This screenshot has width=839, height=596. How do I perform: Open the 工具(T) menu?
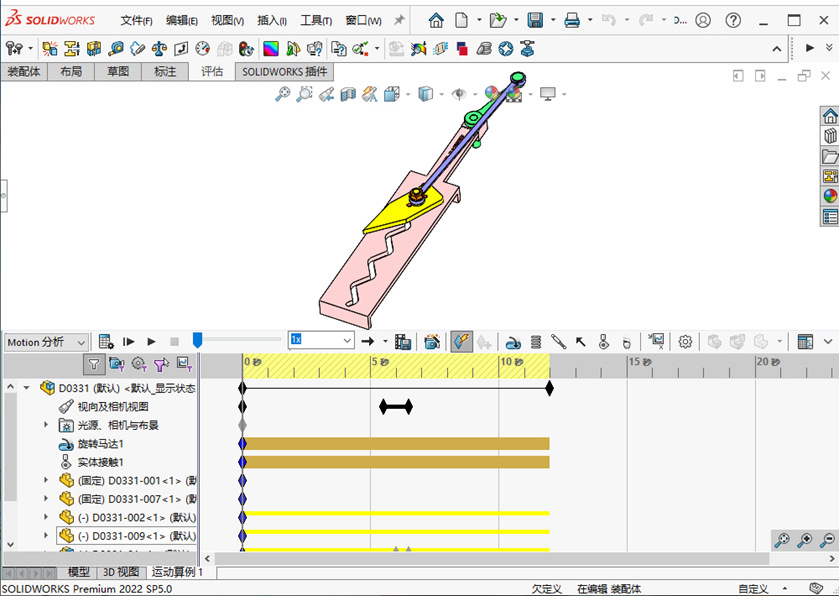point(316,20)
